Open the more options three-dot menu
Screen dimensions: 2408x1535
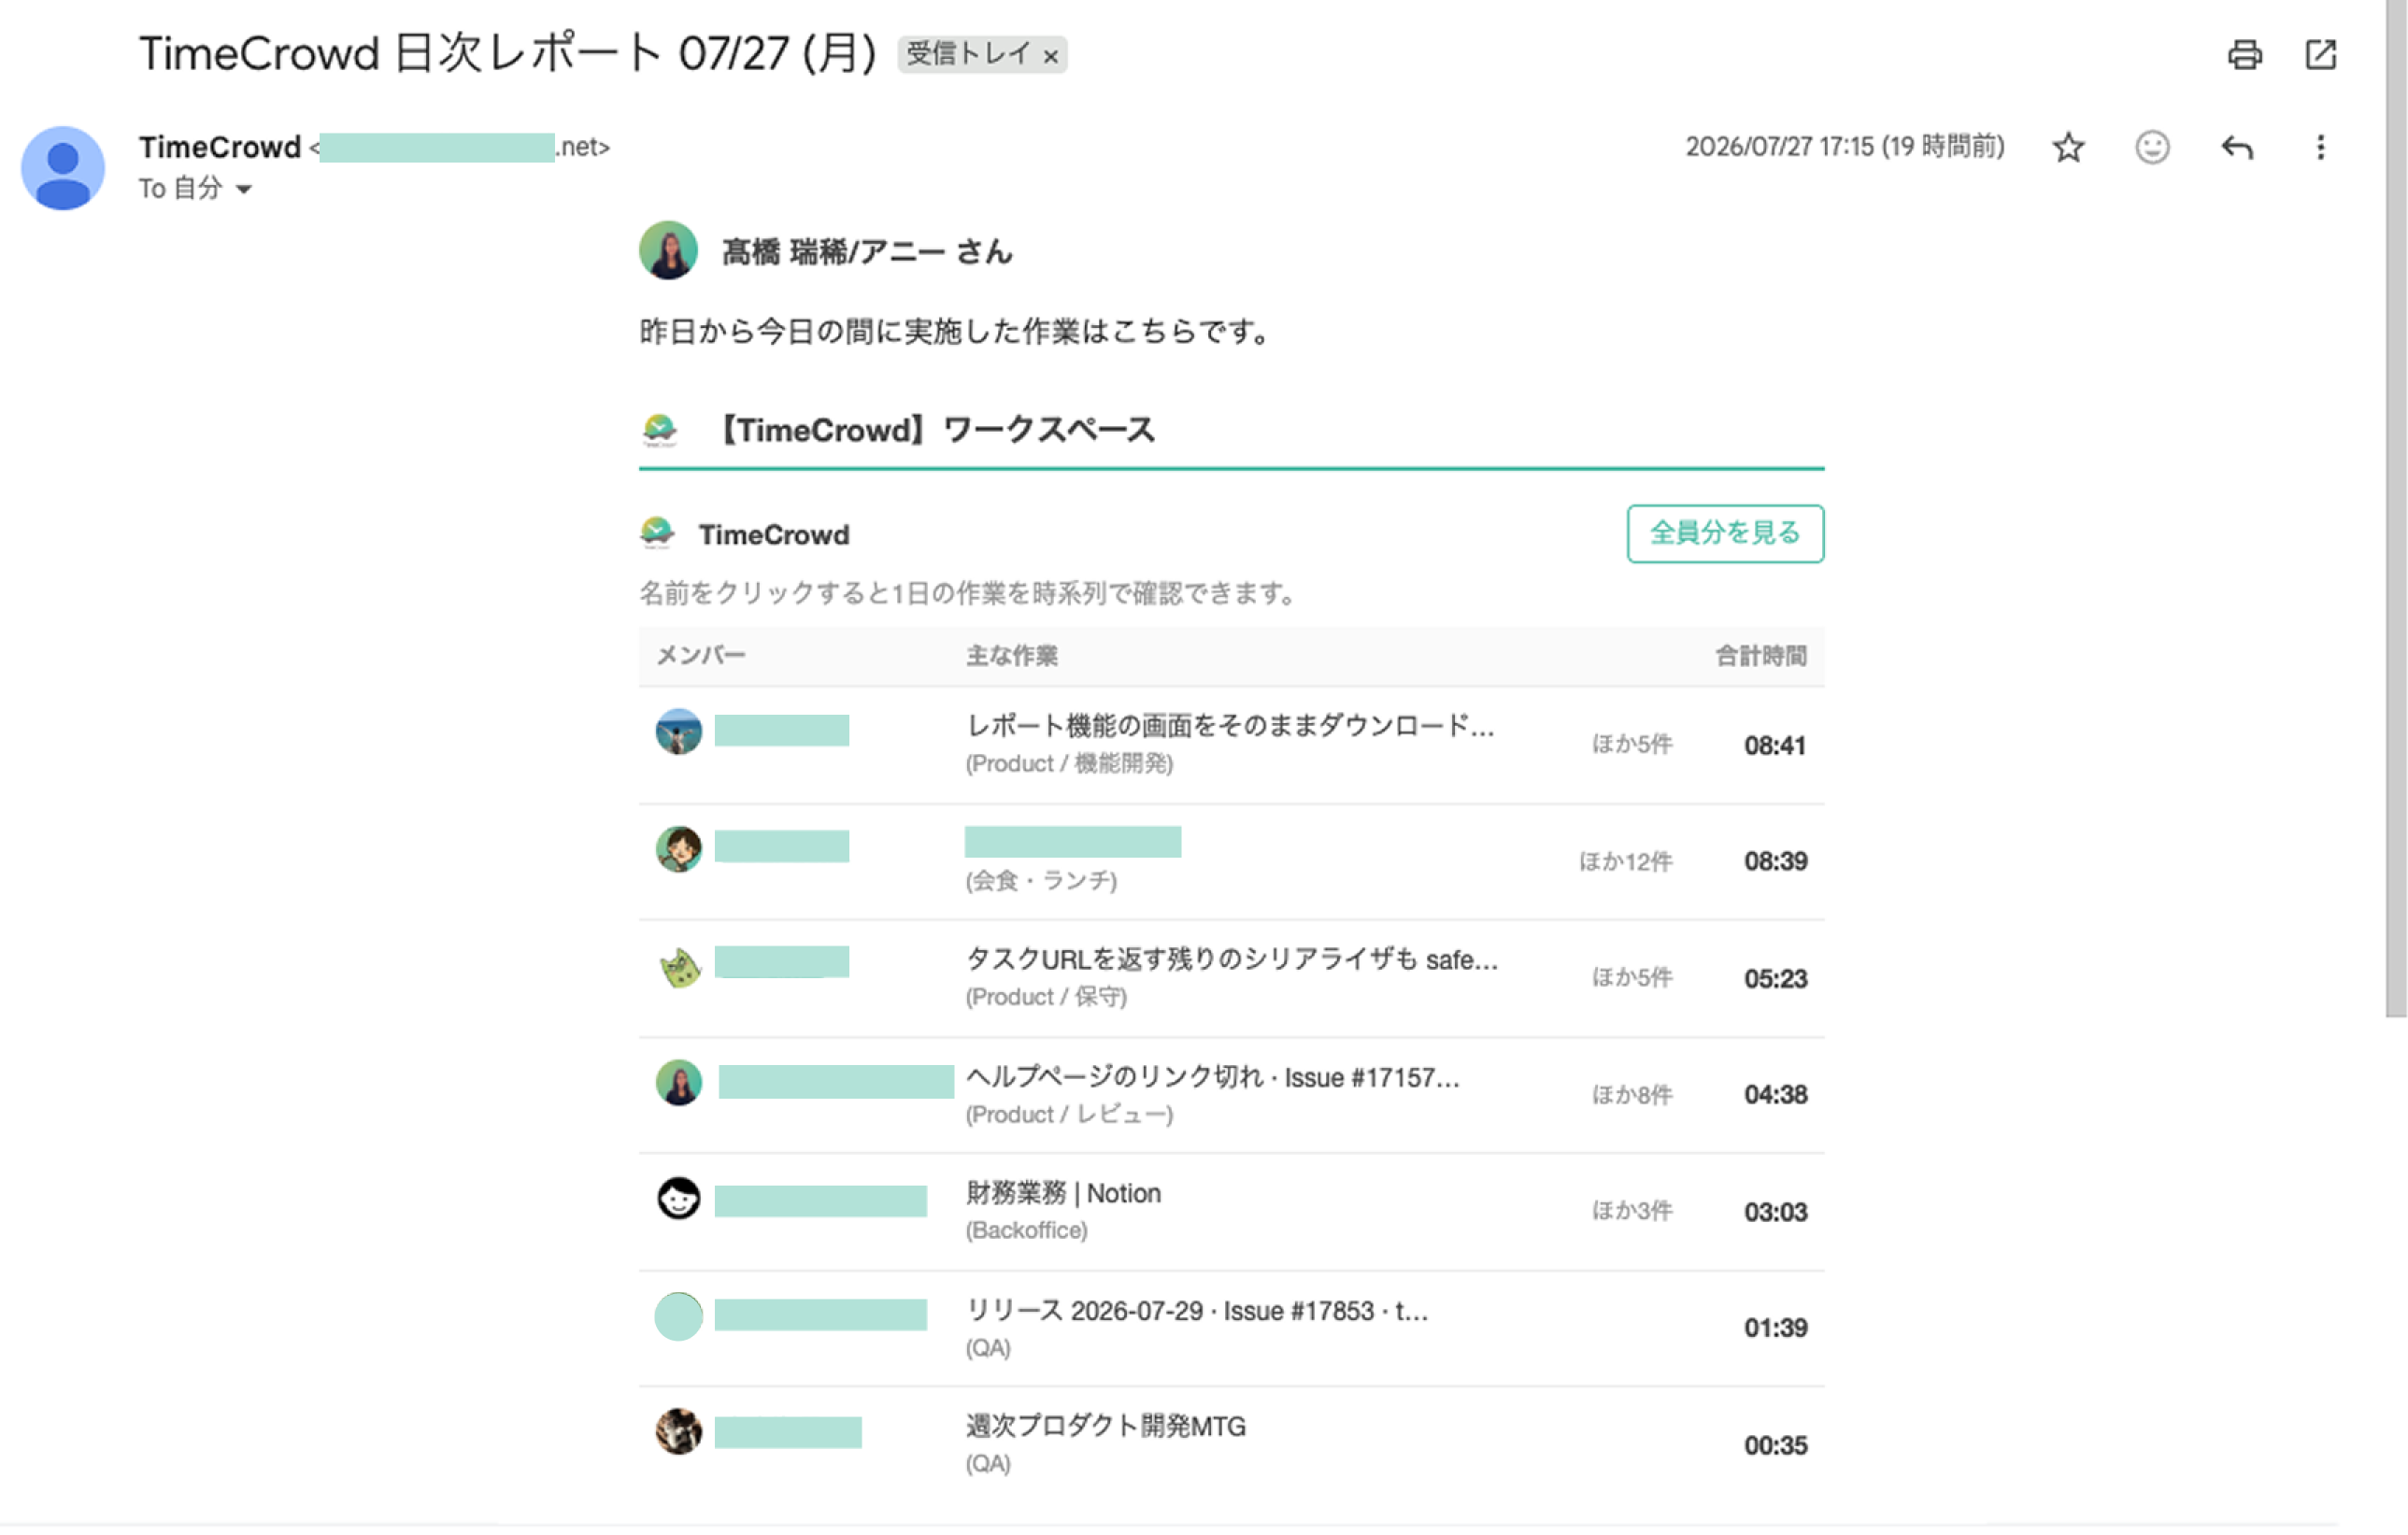(2320, 148)
